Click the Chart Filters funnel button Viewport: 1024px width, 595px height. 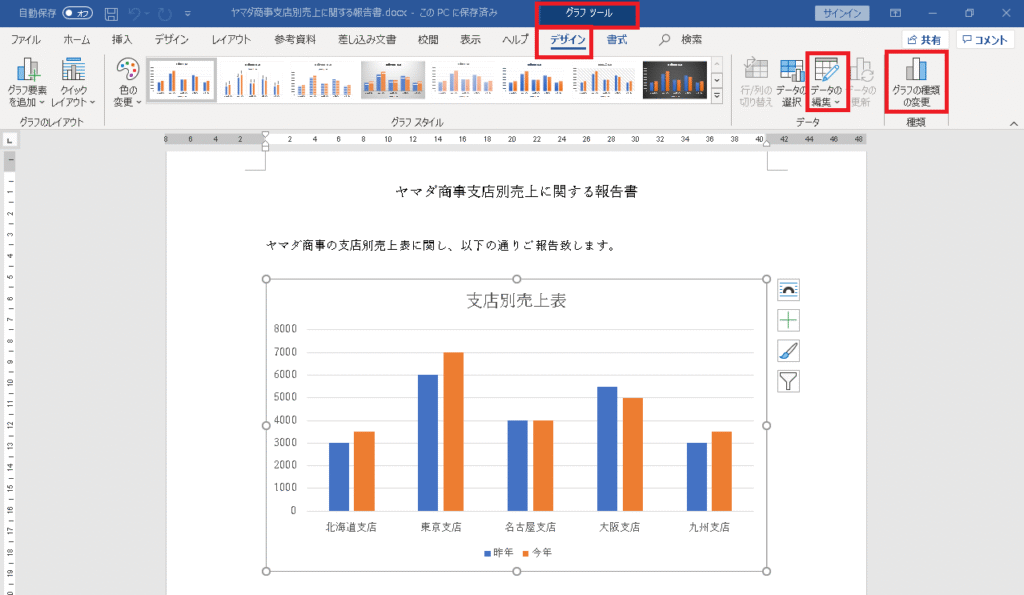[788, 381]
